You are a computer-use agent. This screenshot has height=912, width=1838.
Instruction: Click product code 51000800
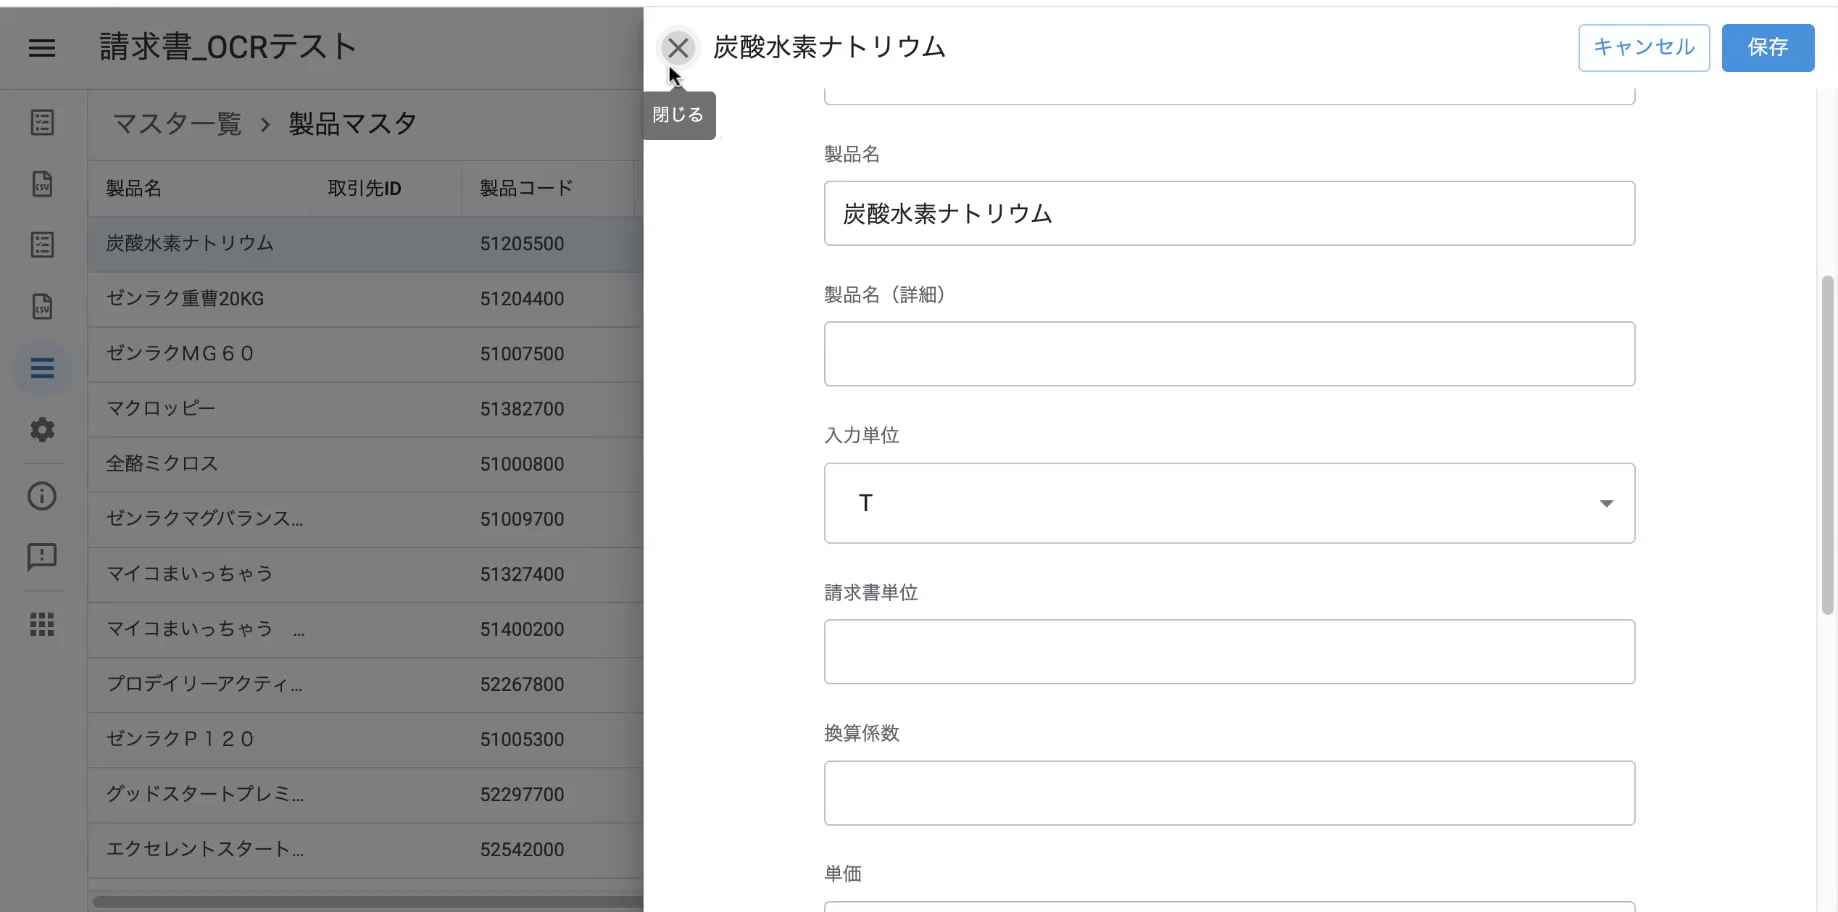click(x=522, y=464)
